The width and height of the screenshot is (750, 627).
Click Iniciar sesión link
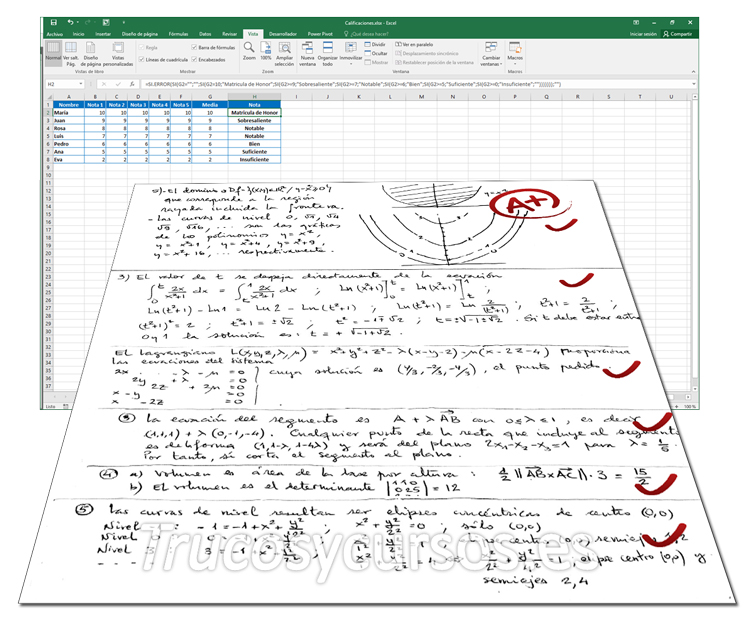tap(643, 33)
